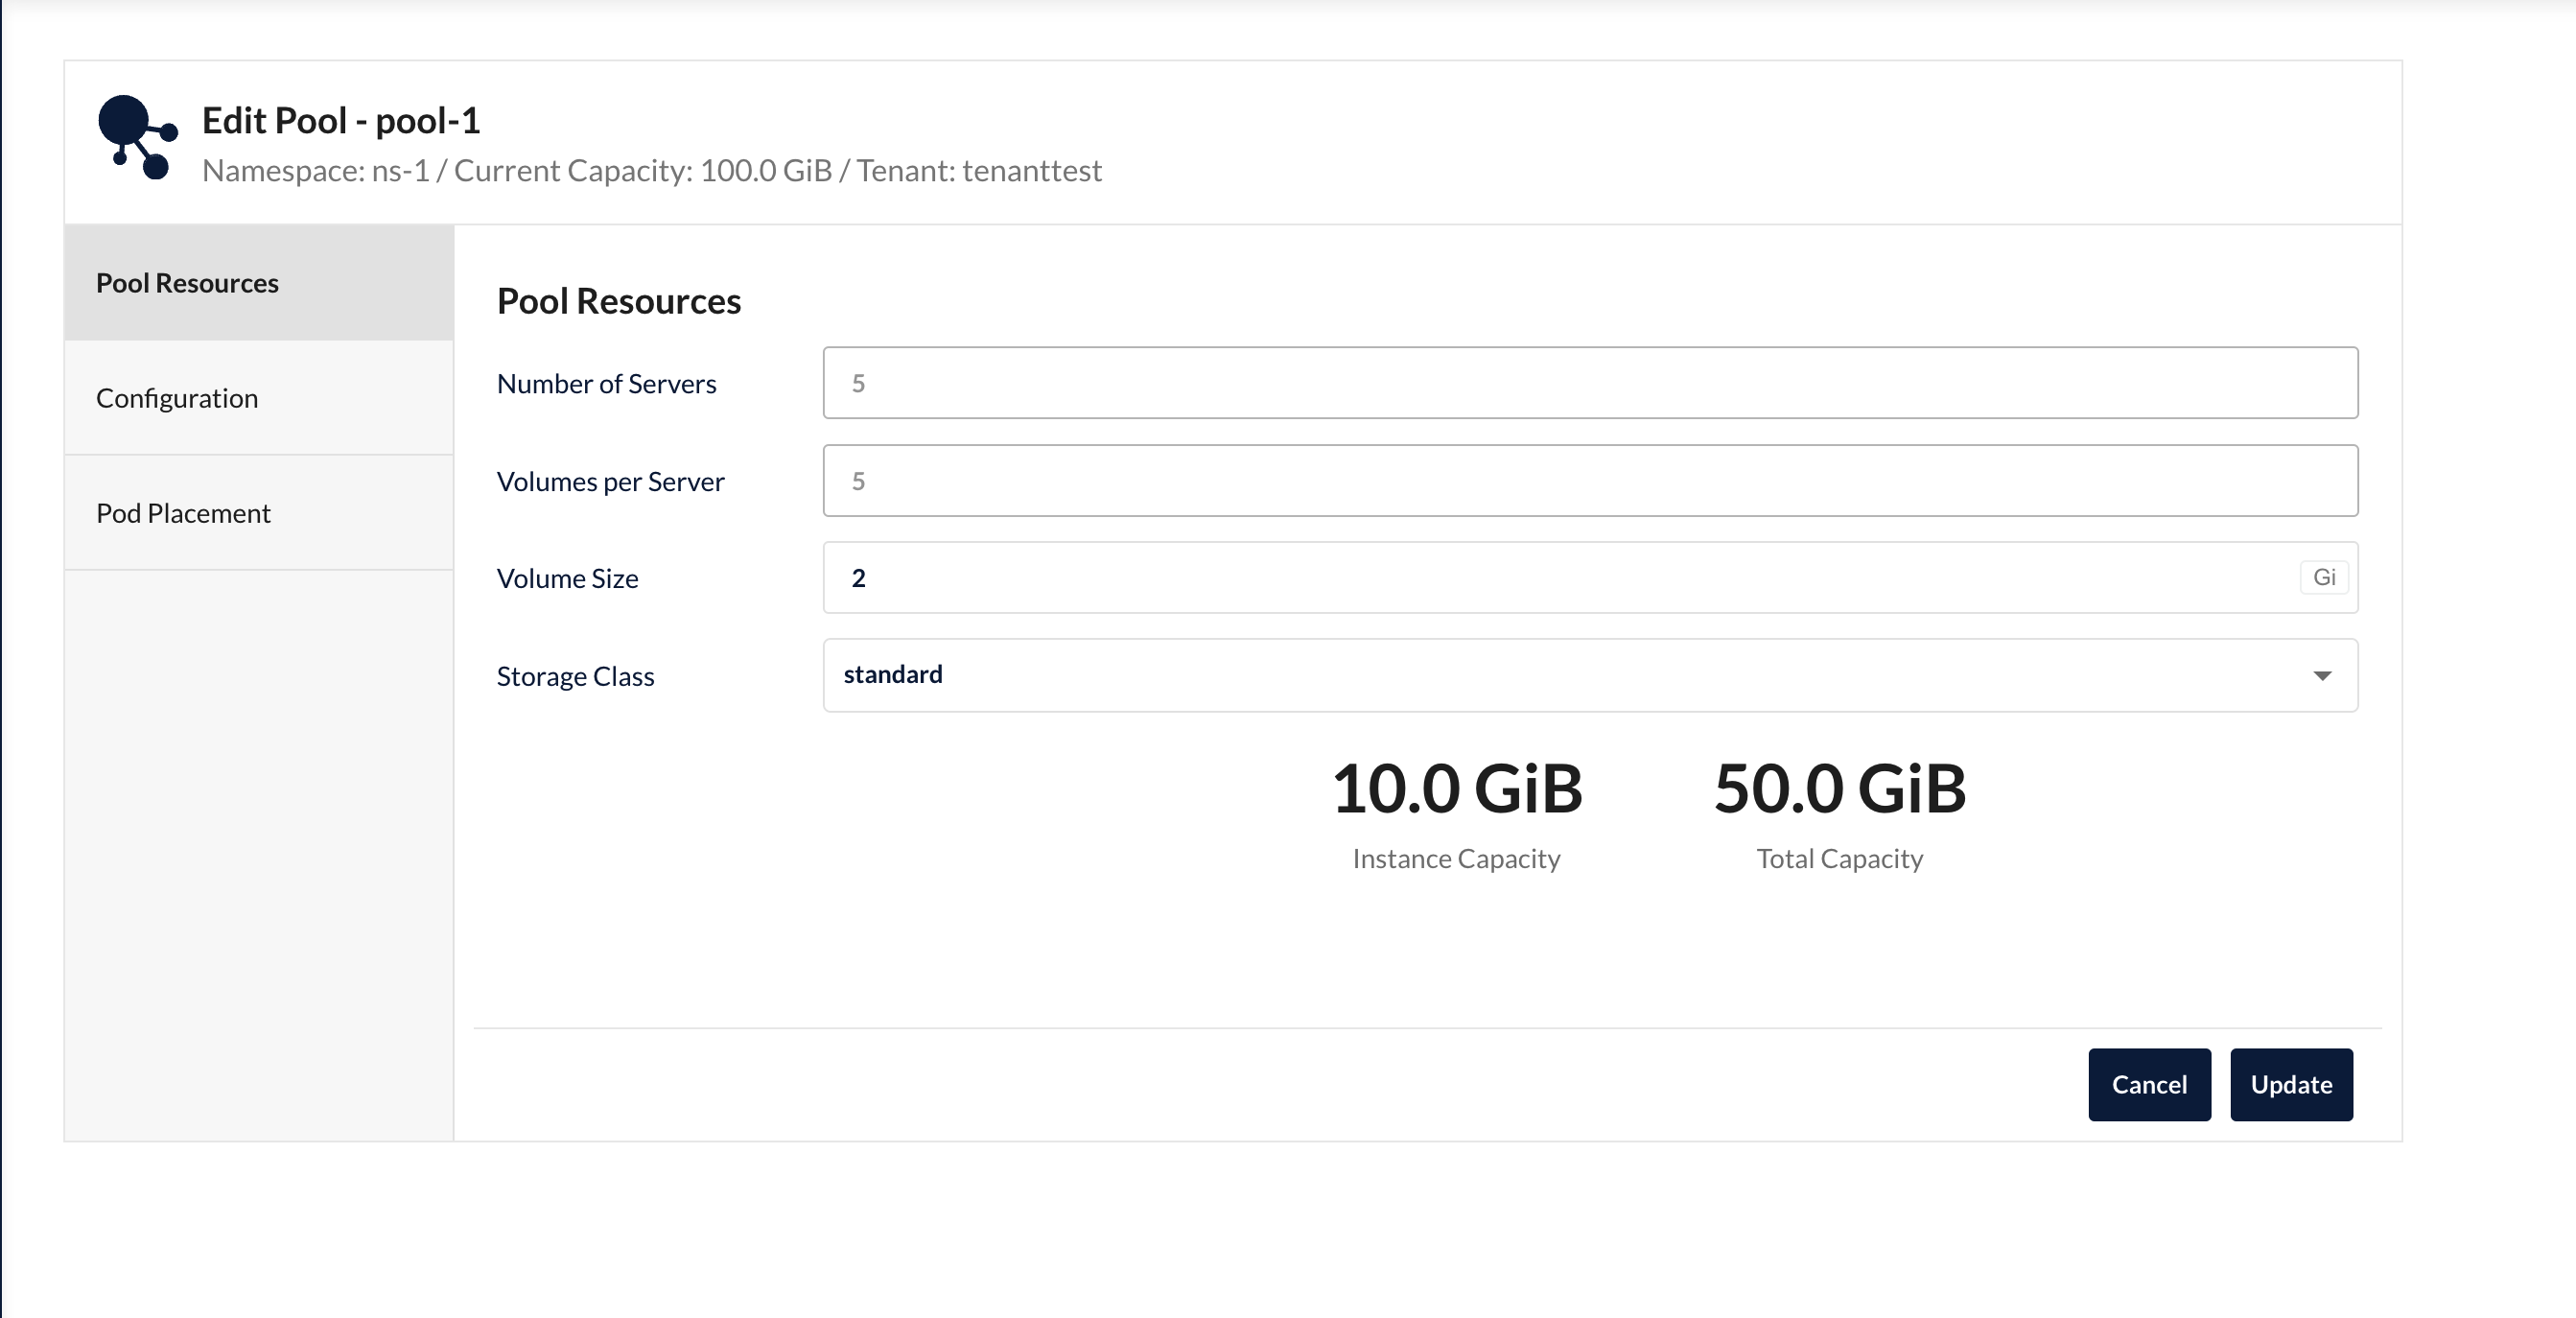Click the Storage Class label
Screen dimensions: 2576x1318
pos(575,677)
